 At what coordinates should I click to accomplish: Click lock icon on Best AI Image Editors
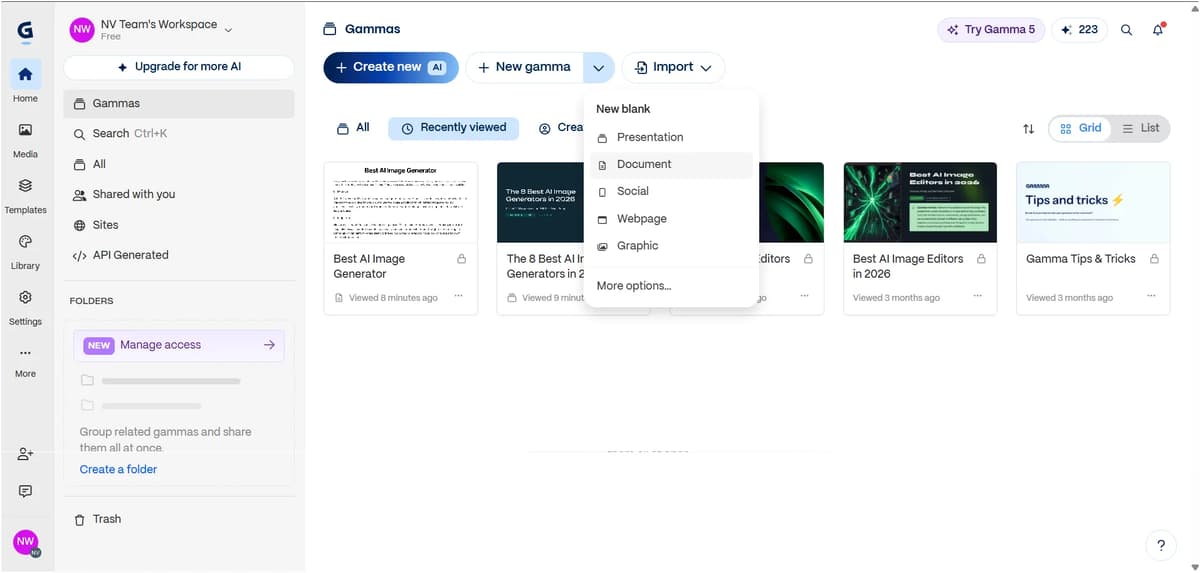coord(981,259)
